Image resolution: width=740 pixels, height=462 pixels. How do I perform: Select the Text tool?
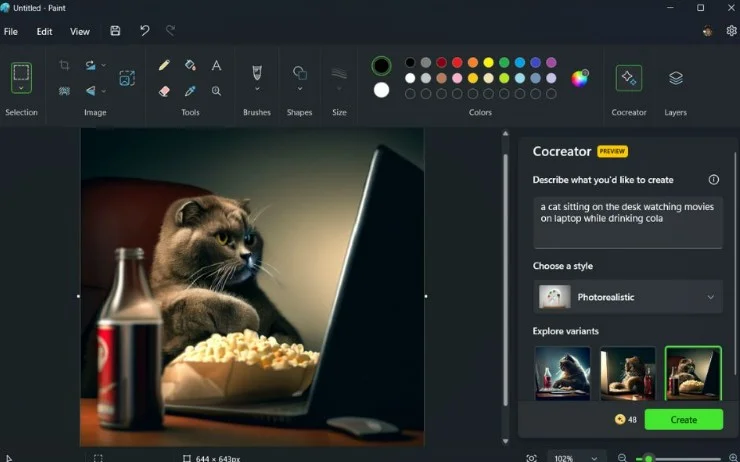point(216,65)
